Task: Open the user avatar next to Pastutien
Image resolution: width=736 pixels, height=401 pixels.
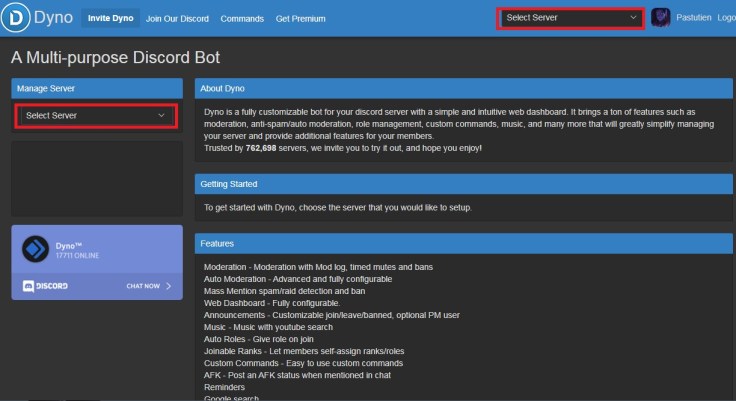Action: (x=660, y=18)
